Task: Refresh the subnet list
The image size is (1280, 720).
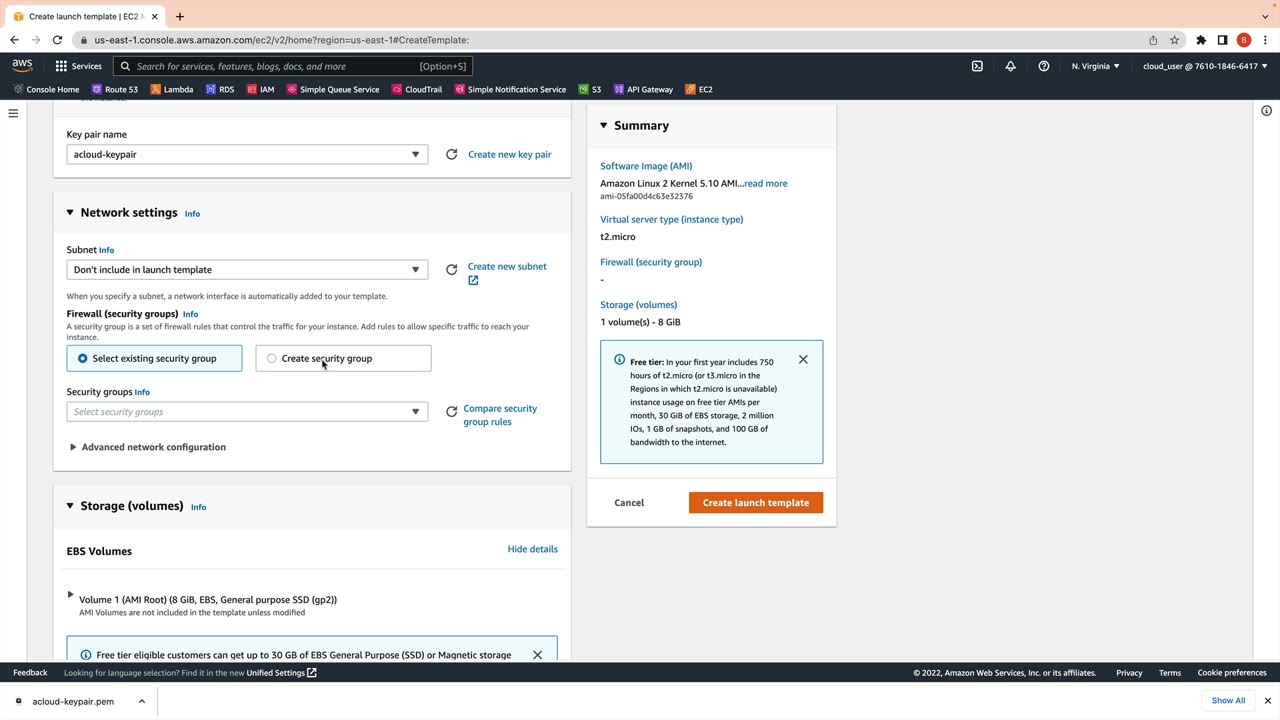Action: click(x=451, y=270)
